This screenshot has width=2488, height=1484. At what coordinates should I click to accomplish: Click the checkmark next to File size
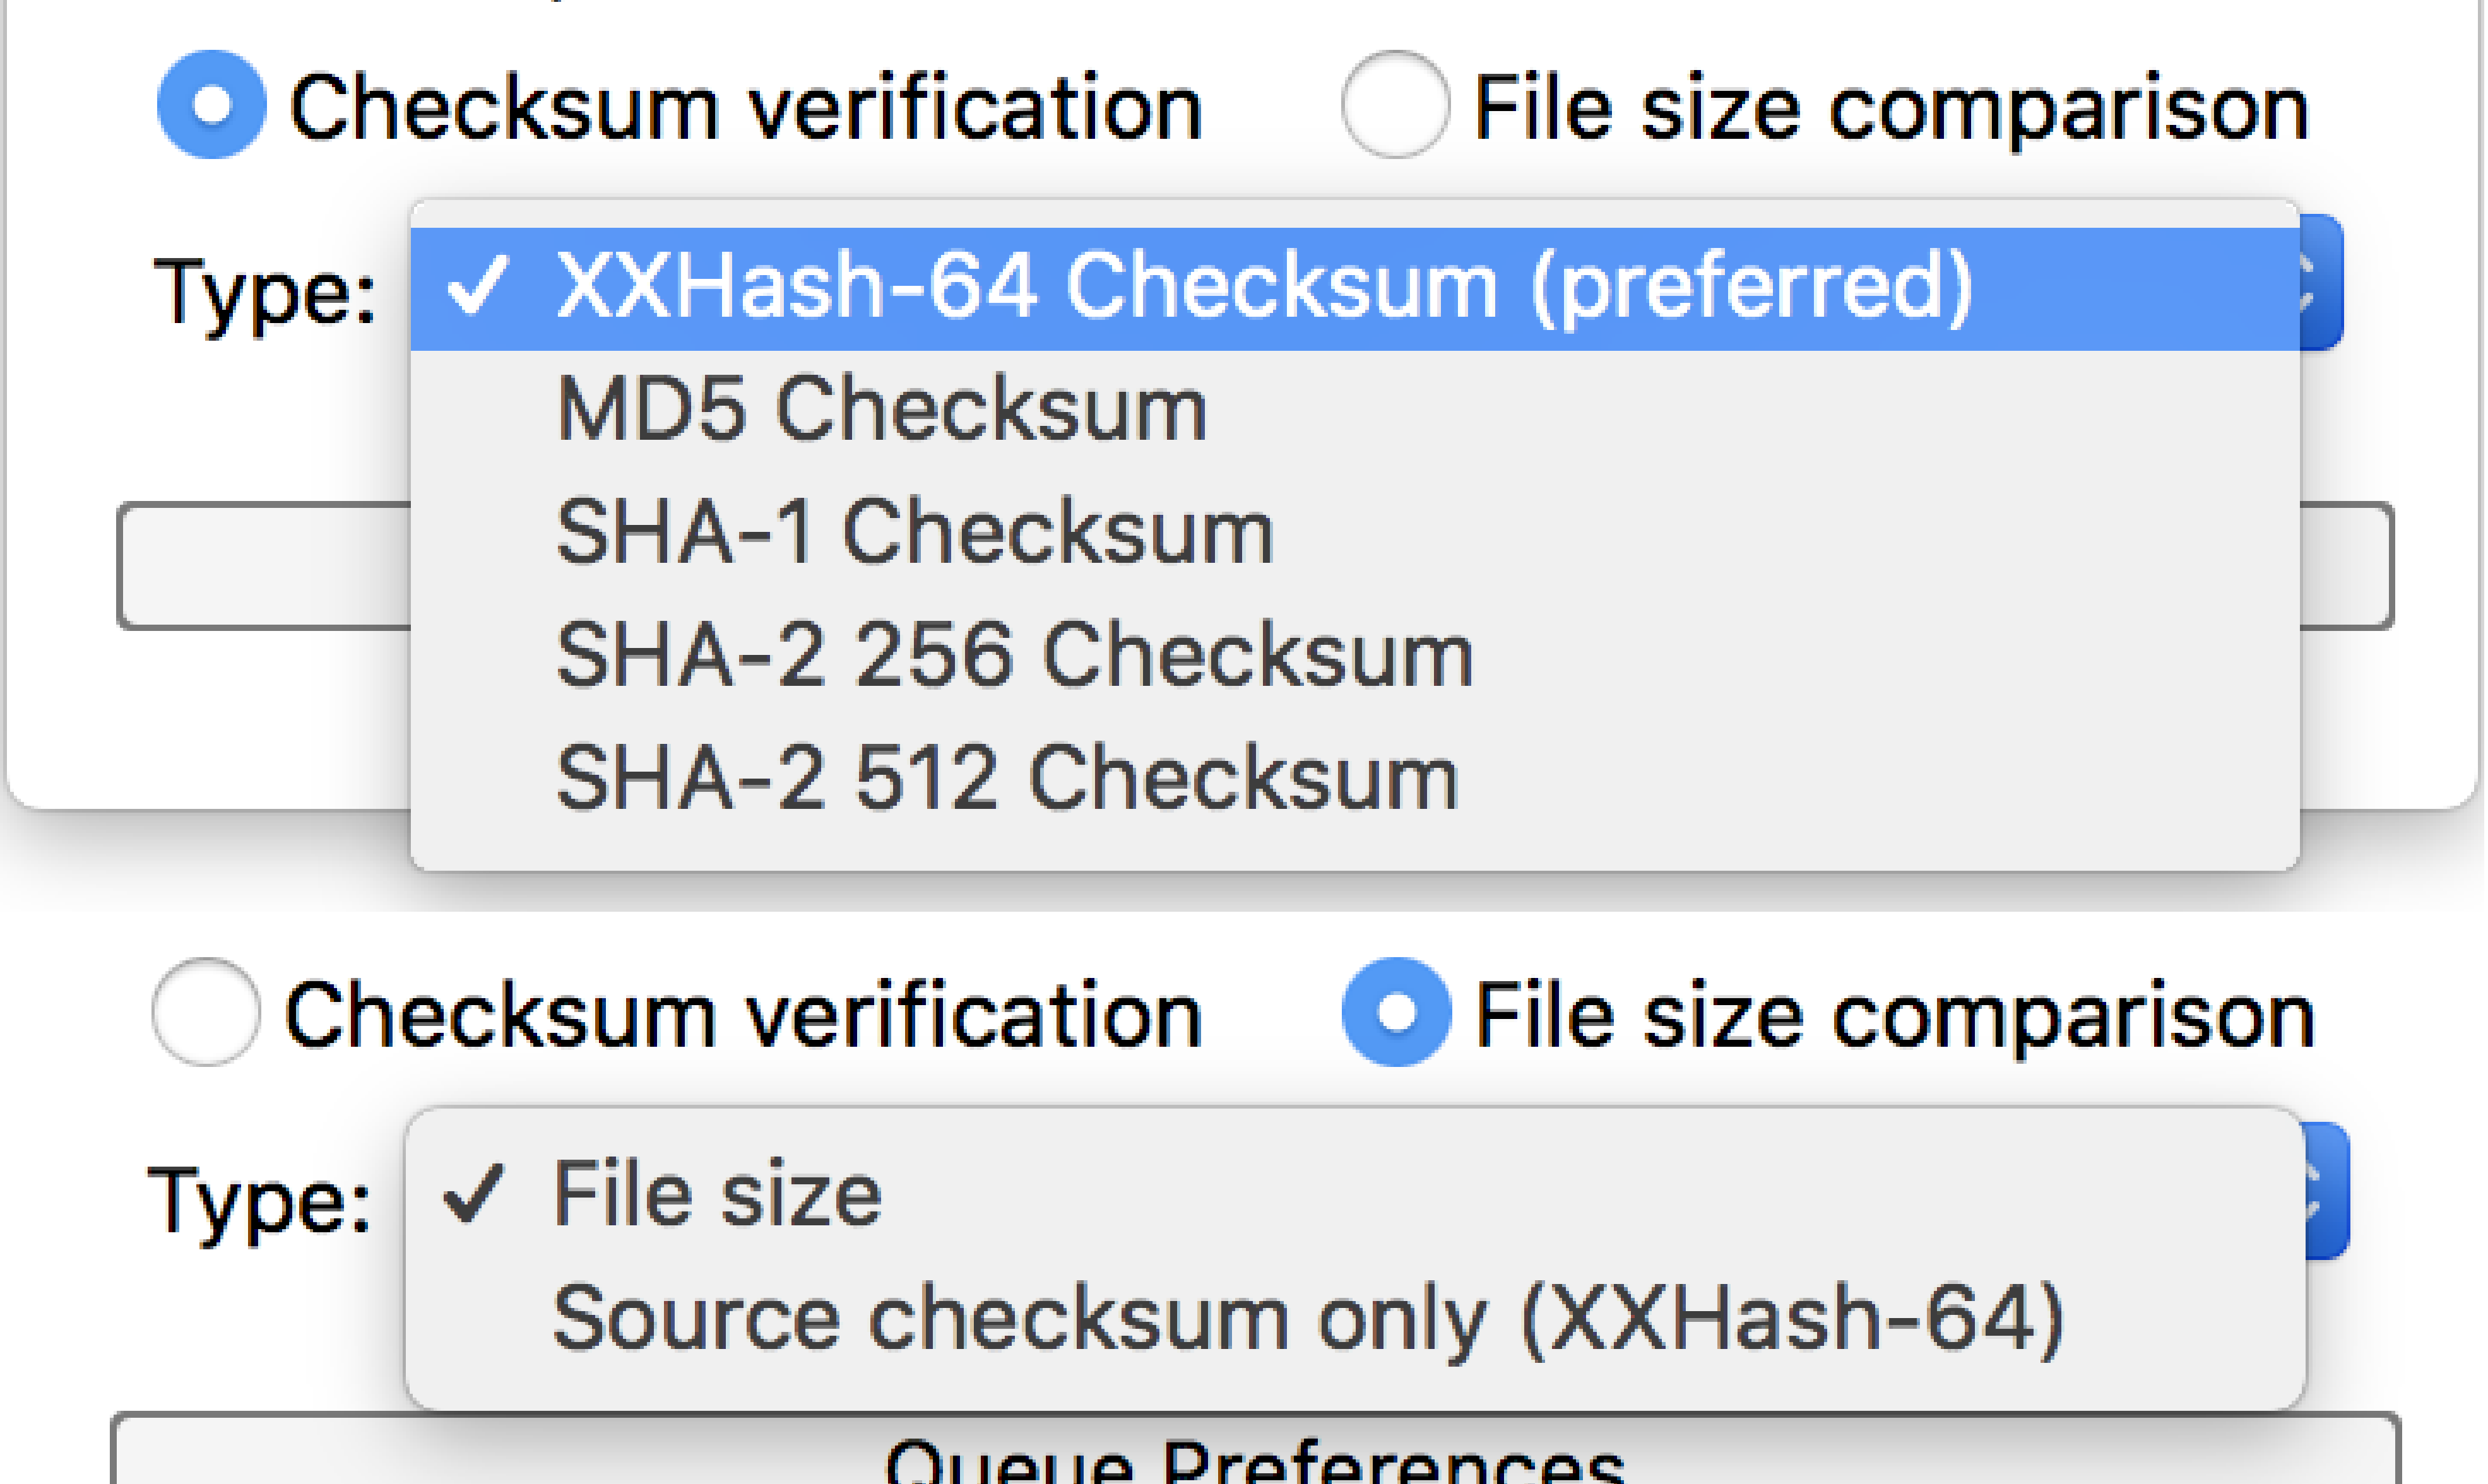(x=472, y=1194)
